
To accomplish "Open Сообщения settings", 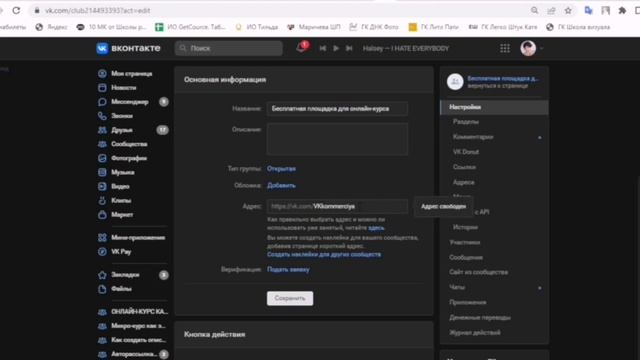I will [x=466, y=257].
